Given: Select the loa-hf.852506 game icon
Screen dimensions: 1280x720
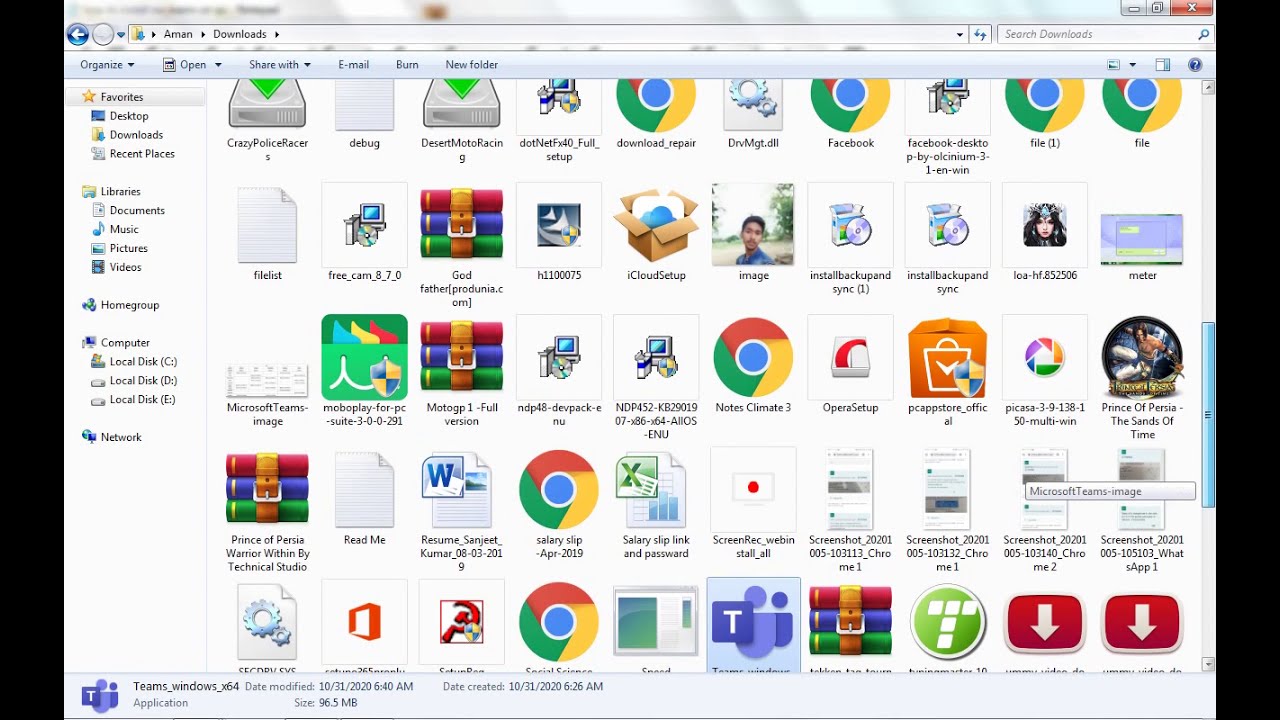Looking at the screenshot, I should 1044,224.
